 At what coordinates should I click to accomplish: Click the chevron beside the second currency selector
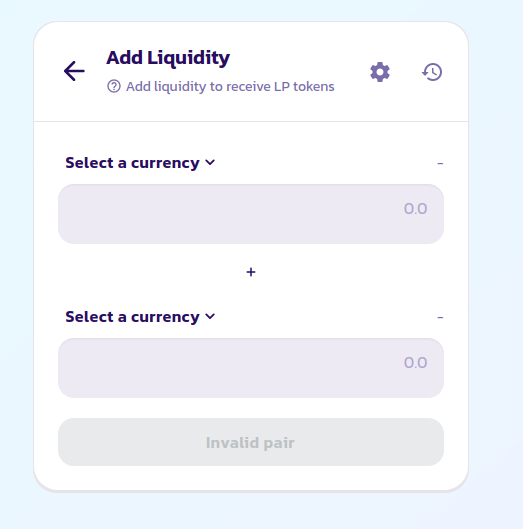(x=210, y=316)
